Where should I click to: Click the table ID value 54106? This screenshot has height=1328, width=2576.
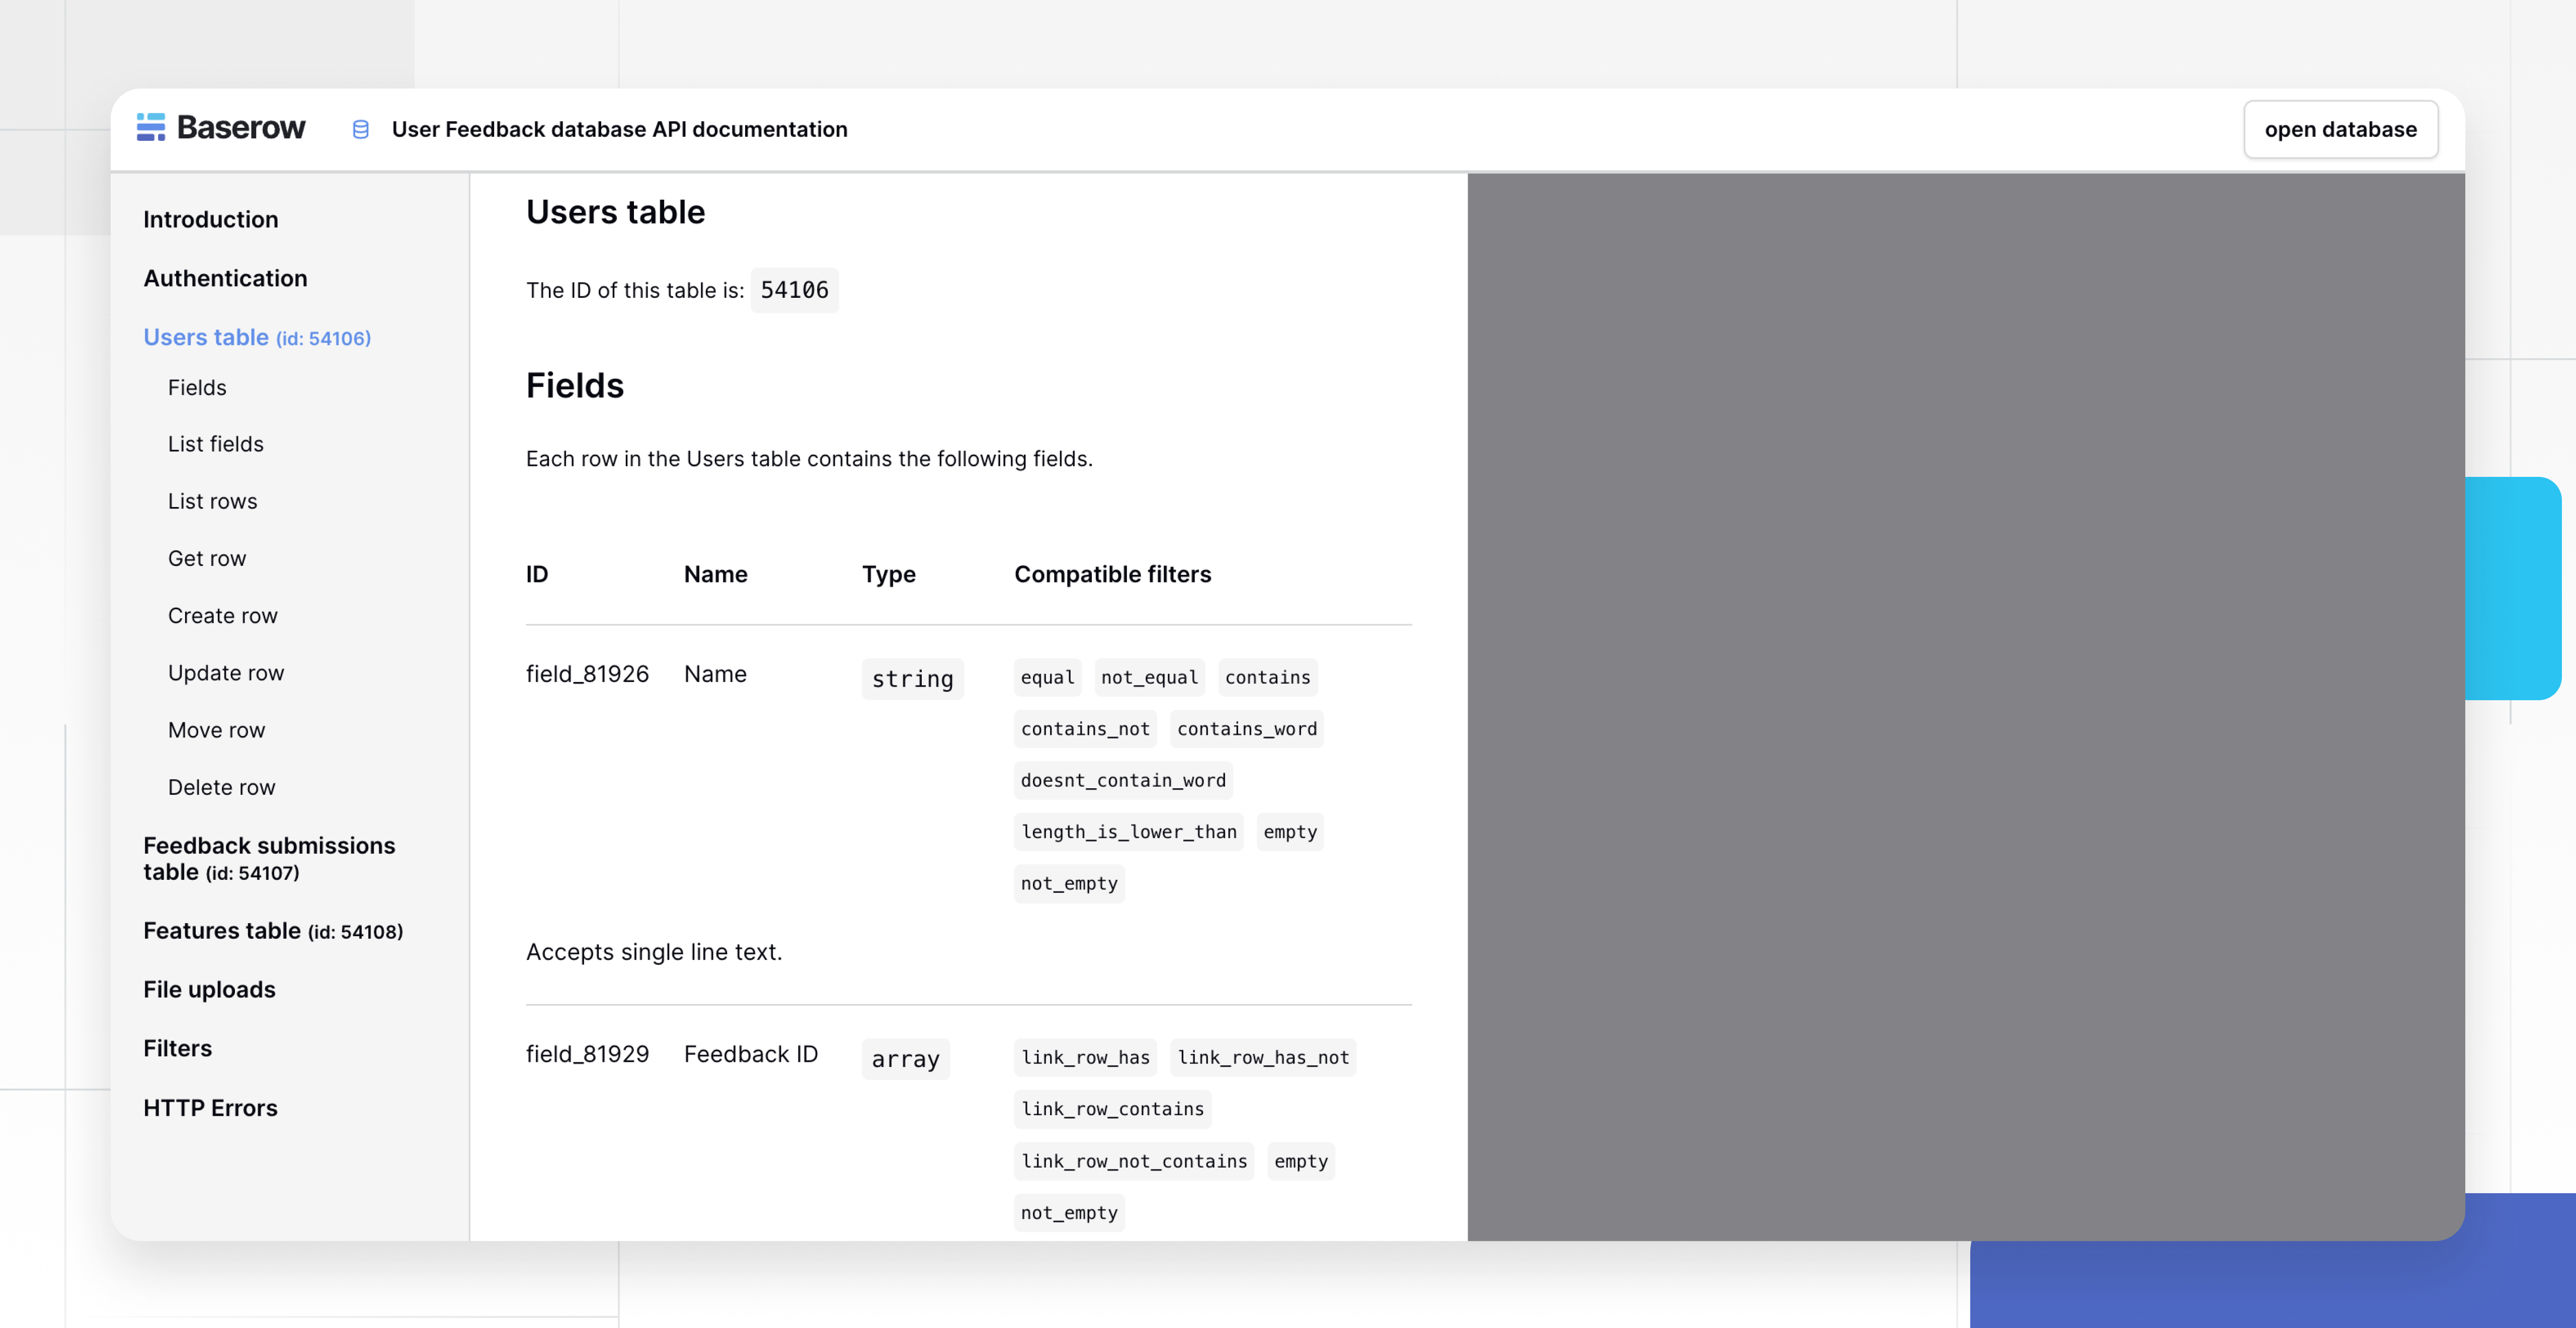click(x=794, y=290)
